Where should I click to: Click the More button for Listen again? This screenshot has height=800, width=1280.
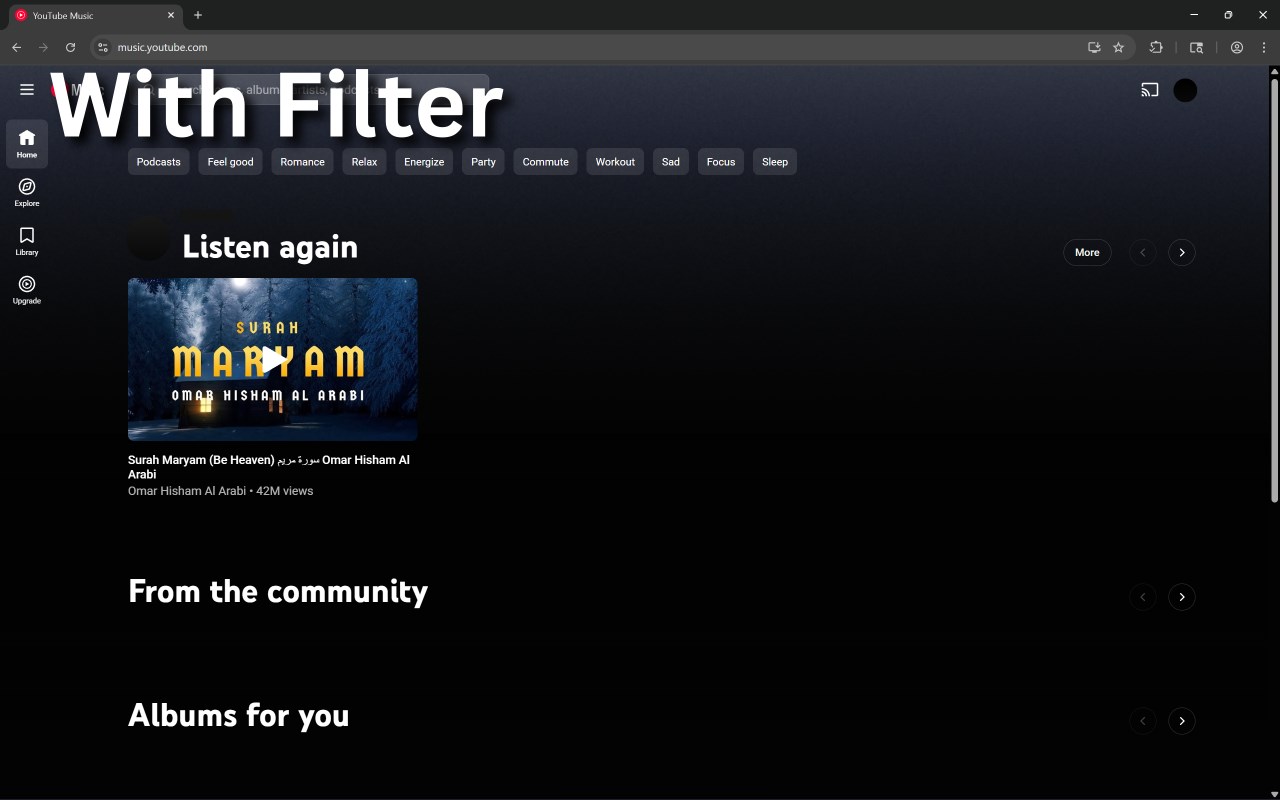[x=1087, y=252]
